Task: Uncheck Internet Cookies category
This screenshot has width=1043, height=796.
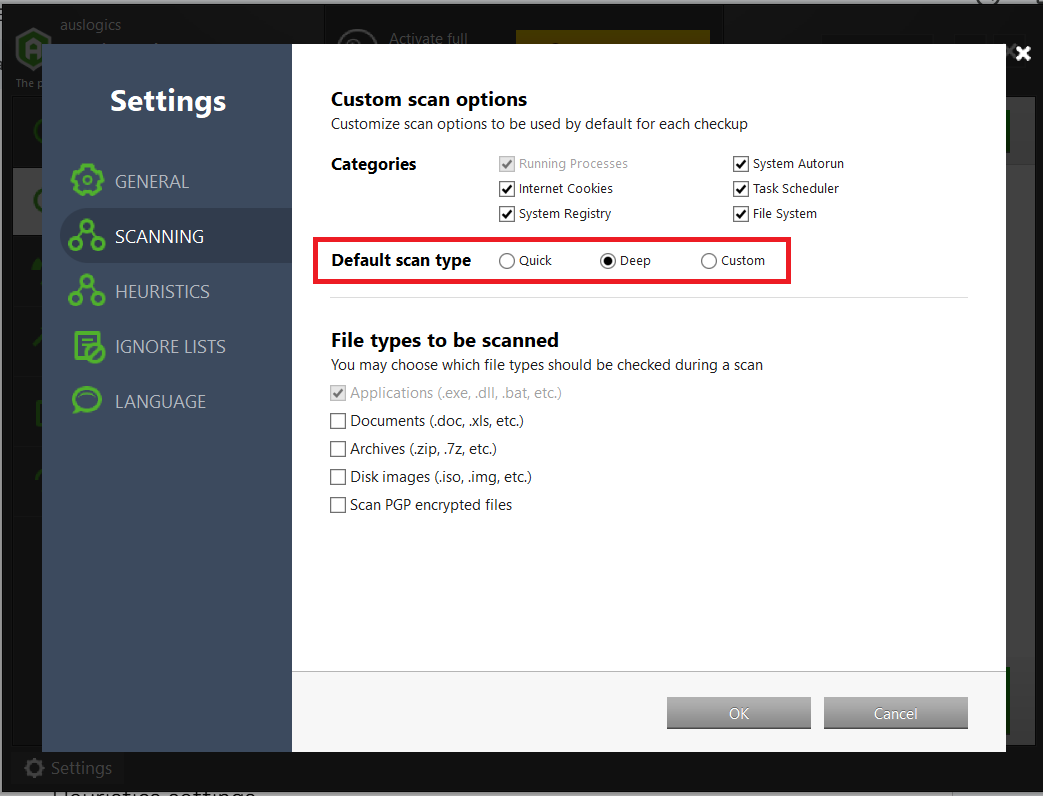Action: (507, 188)
